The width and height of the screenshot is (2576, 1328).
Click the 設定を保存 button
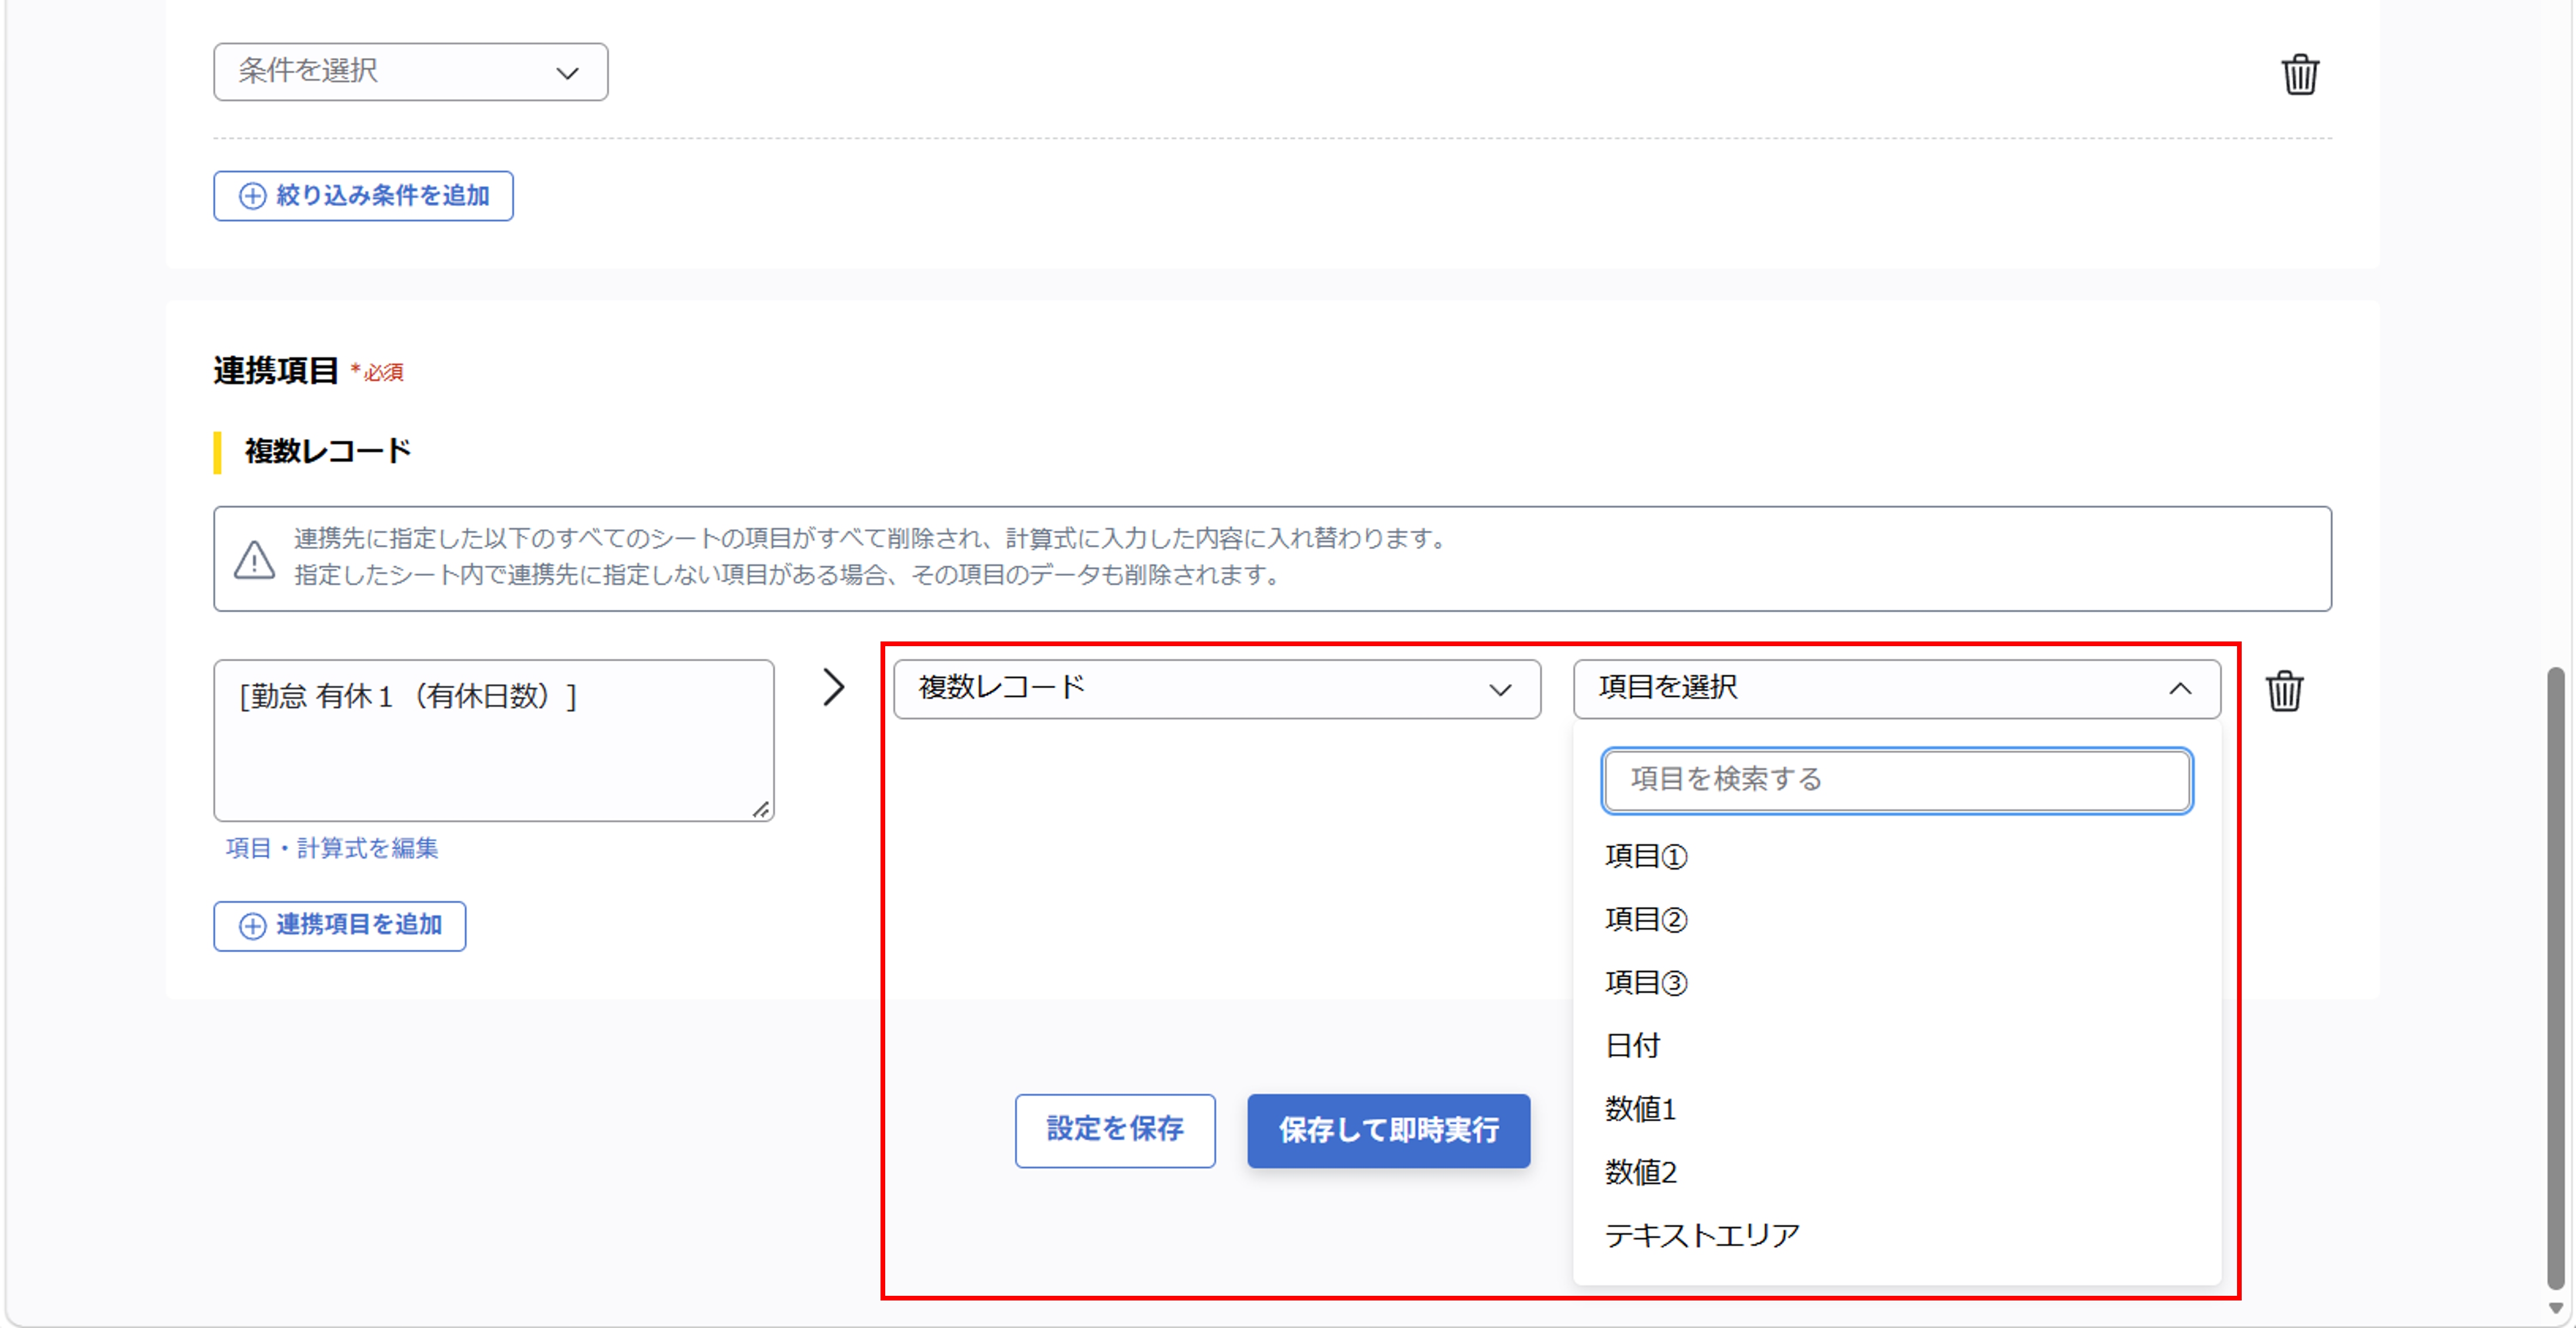[1115, 1130]
